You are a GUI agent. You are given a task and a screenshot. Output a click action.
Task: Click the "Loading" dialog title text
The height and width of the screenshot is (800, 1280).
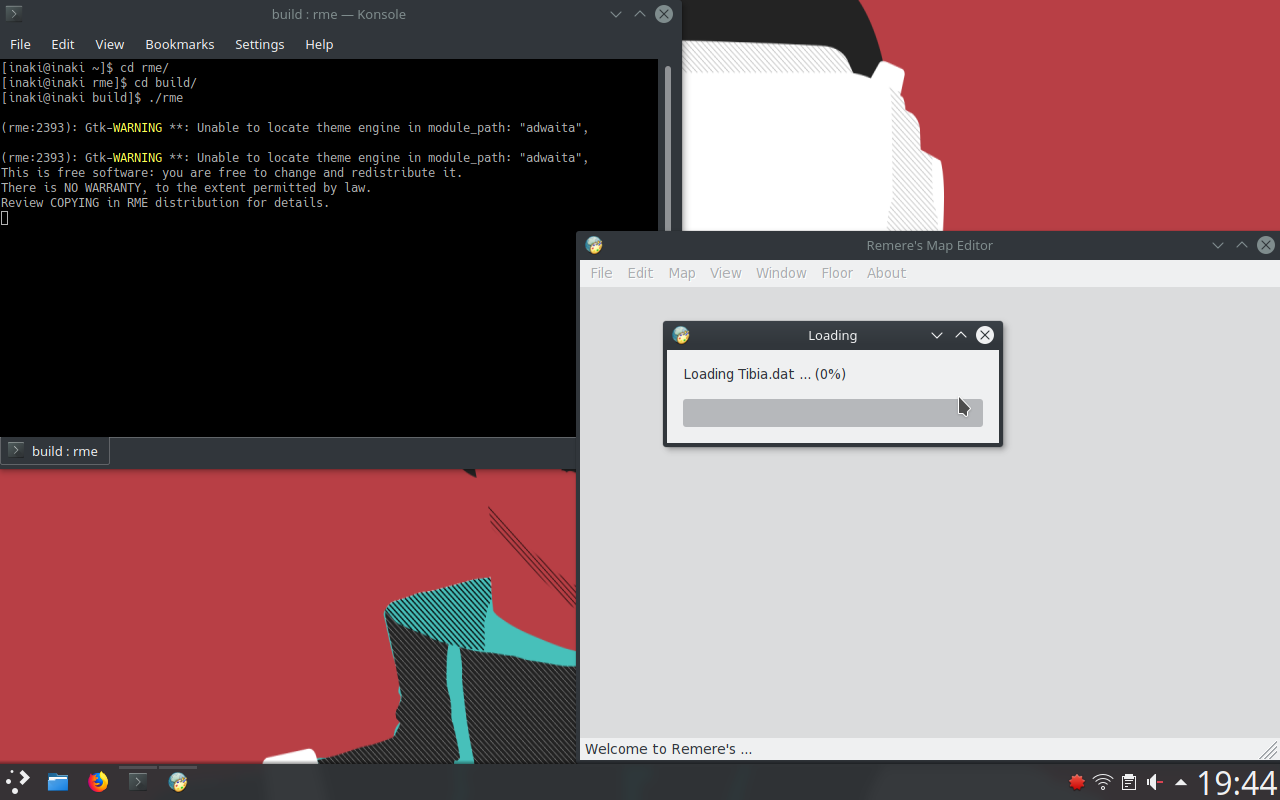833,335
